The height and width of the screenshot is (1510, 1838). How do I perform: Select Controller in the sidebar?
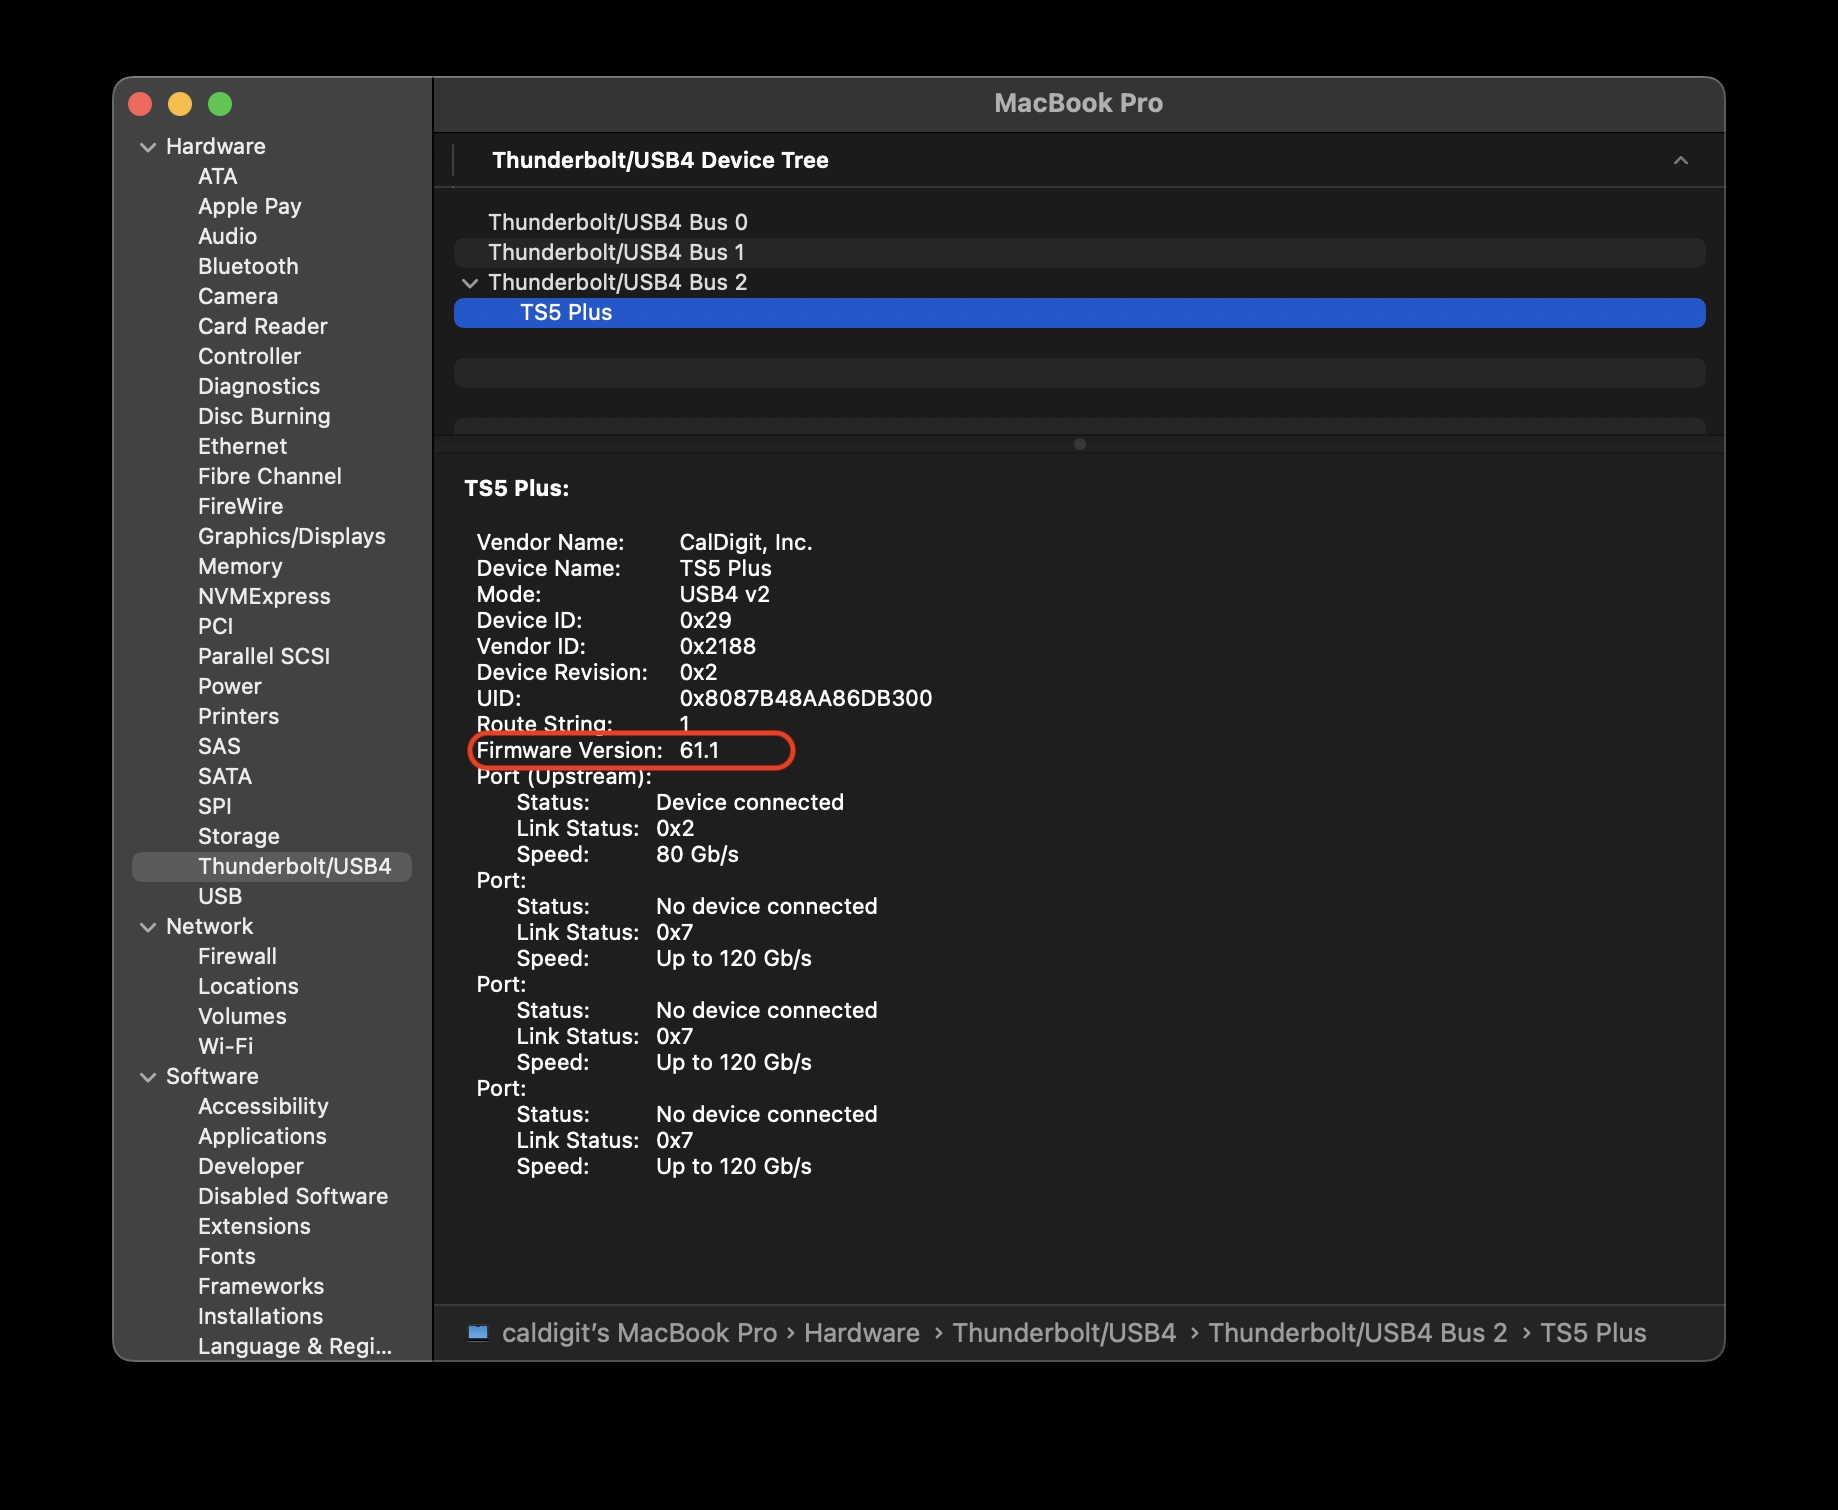[x=249, y=356]
